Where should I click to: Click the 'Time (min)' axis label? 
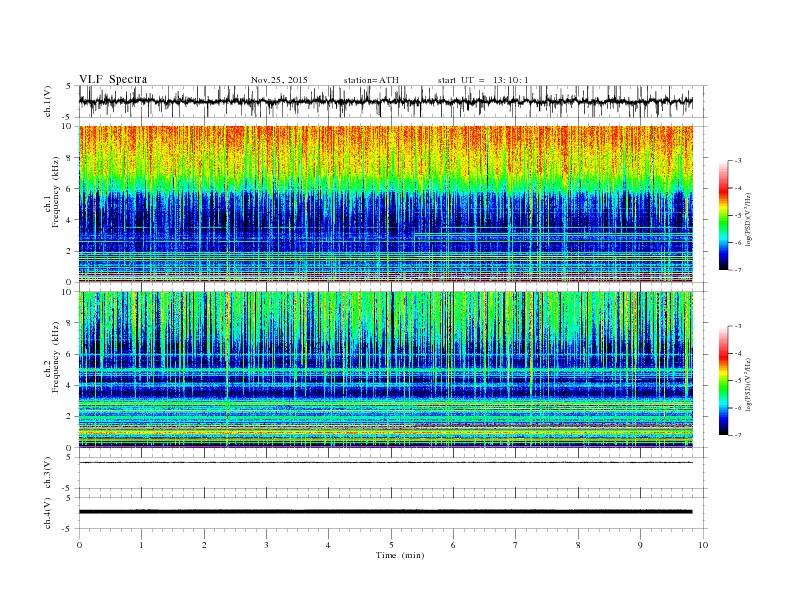(400, 555)
